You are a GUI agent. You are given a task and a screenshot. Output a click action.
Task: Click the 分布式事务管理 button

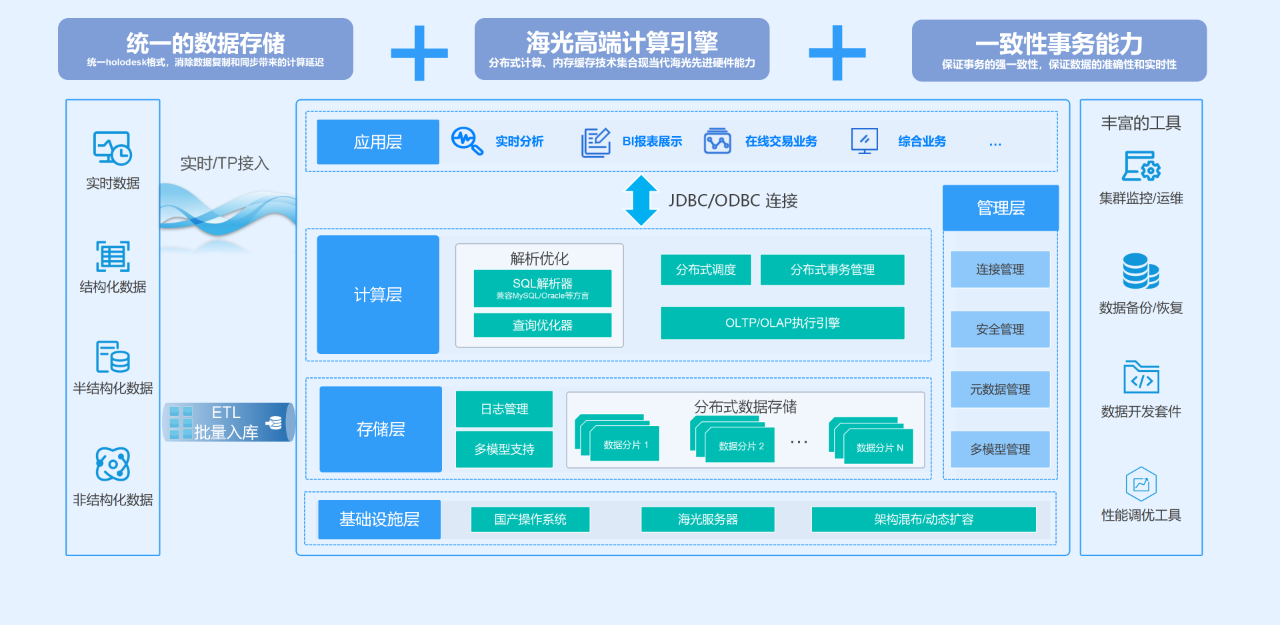(832, 270)
